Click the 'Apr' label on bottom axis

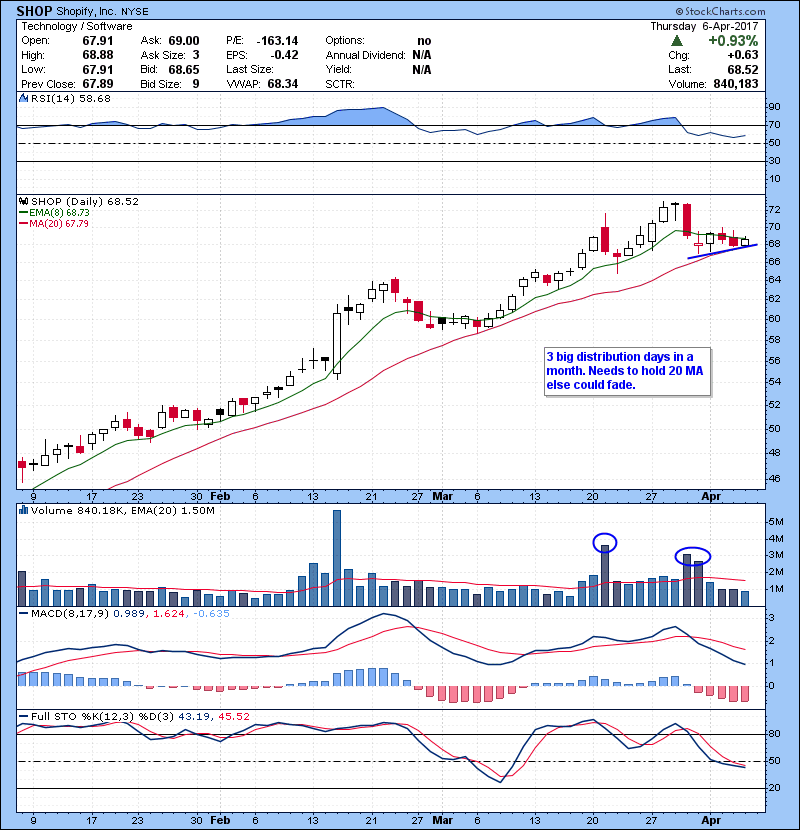click(x=711, y=820)
